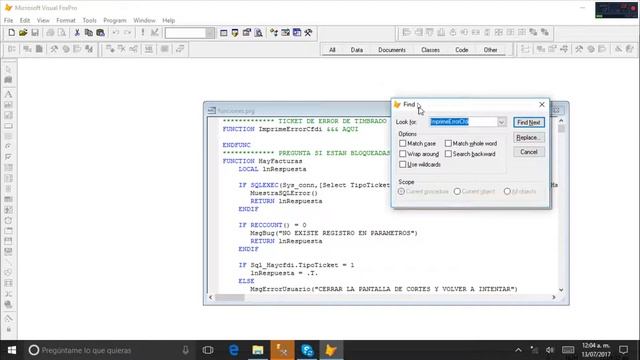The width and height of the screenshot is (640, 360).
Task: Open Microsoft Edge from the taskbar
Action: click(x=233, y=350)
